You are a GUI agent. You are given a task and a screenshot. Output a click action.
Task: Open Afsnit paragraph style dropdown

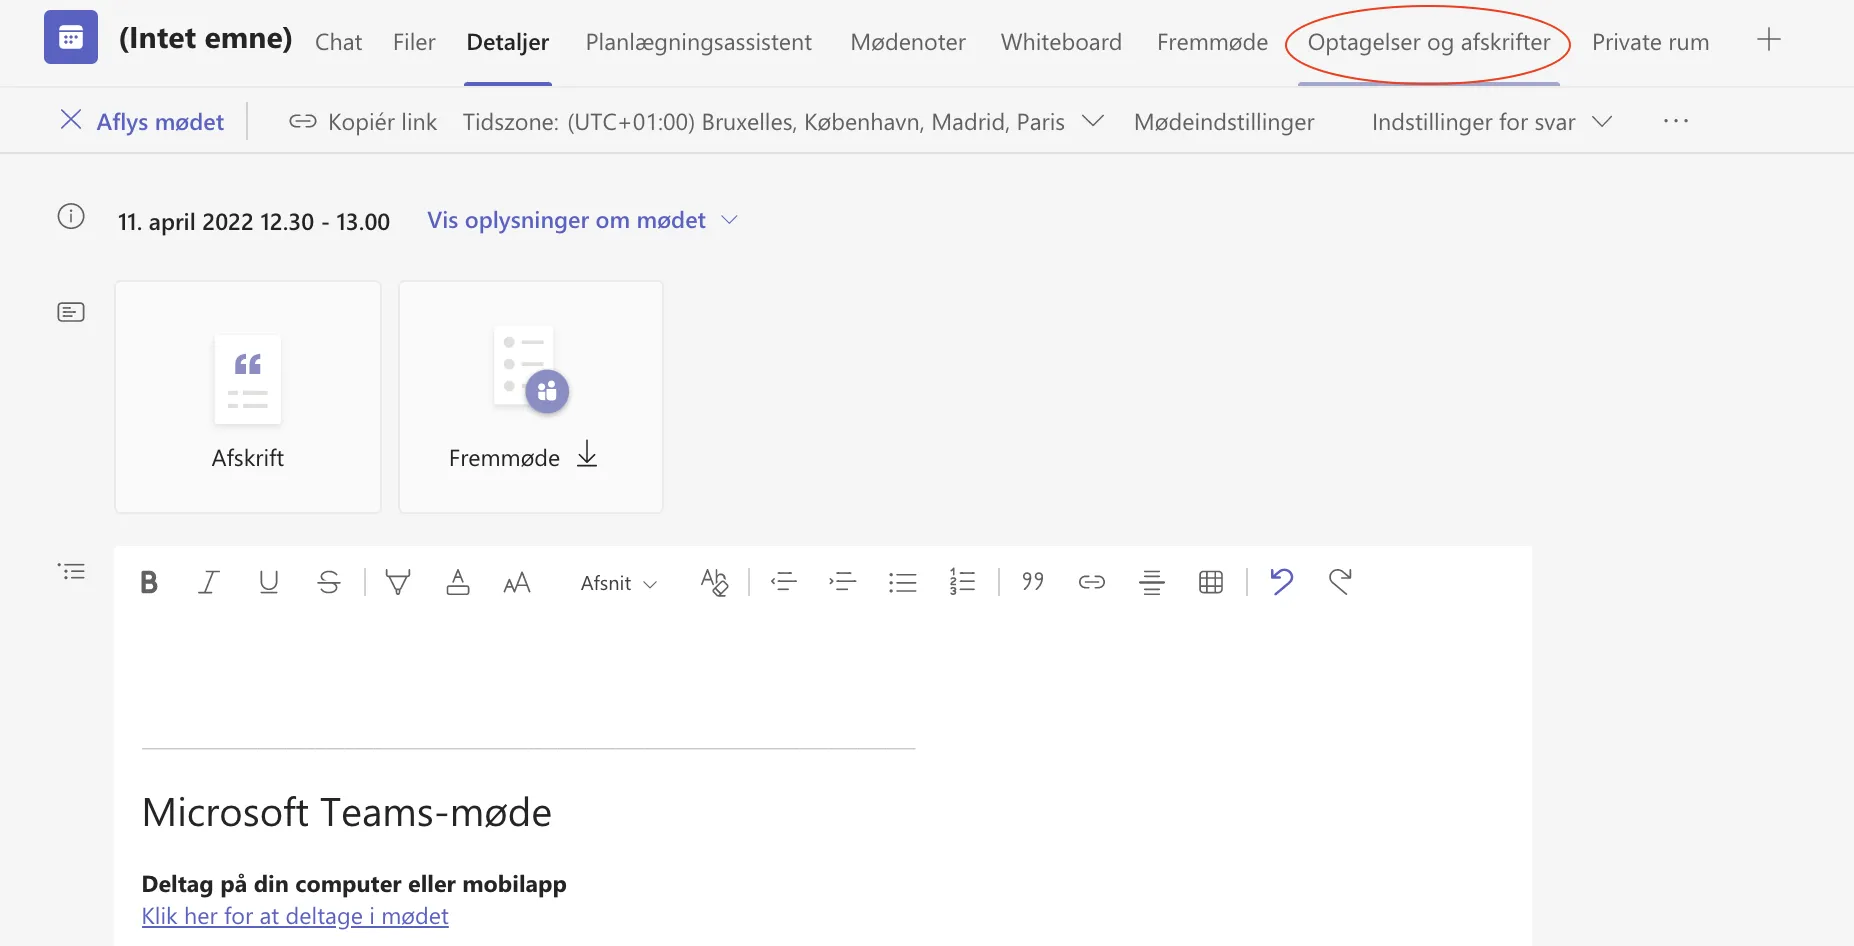[618, 583]
